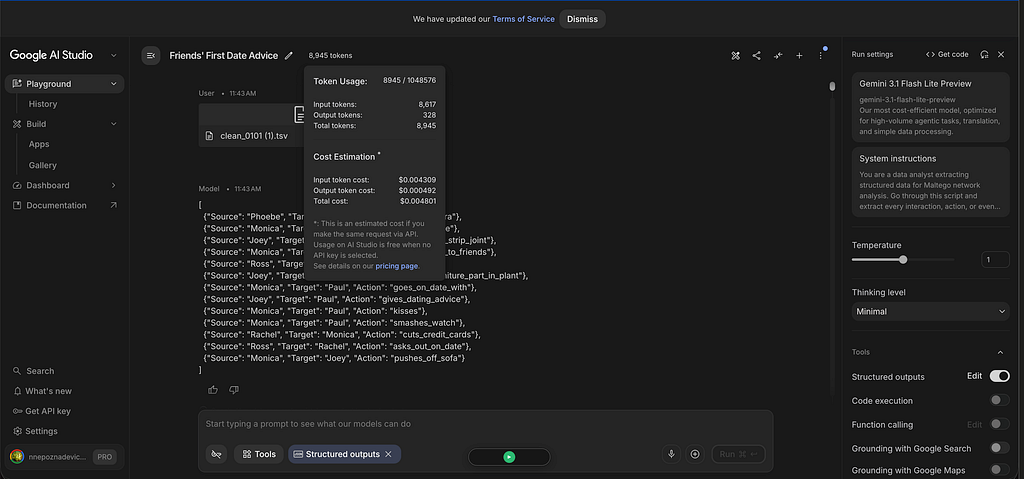Select the Gemini 3.1 Flash Lite Preview model card
Screen dimensions: 1024x479
click(x=931, y=107)
